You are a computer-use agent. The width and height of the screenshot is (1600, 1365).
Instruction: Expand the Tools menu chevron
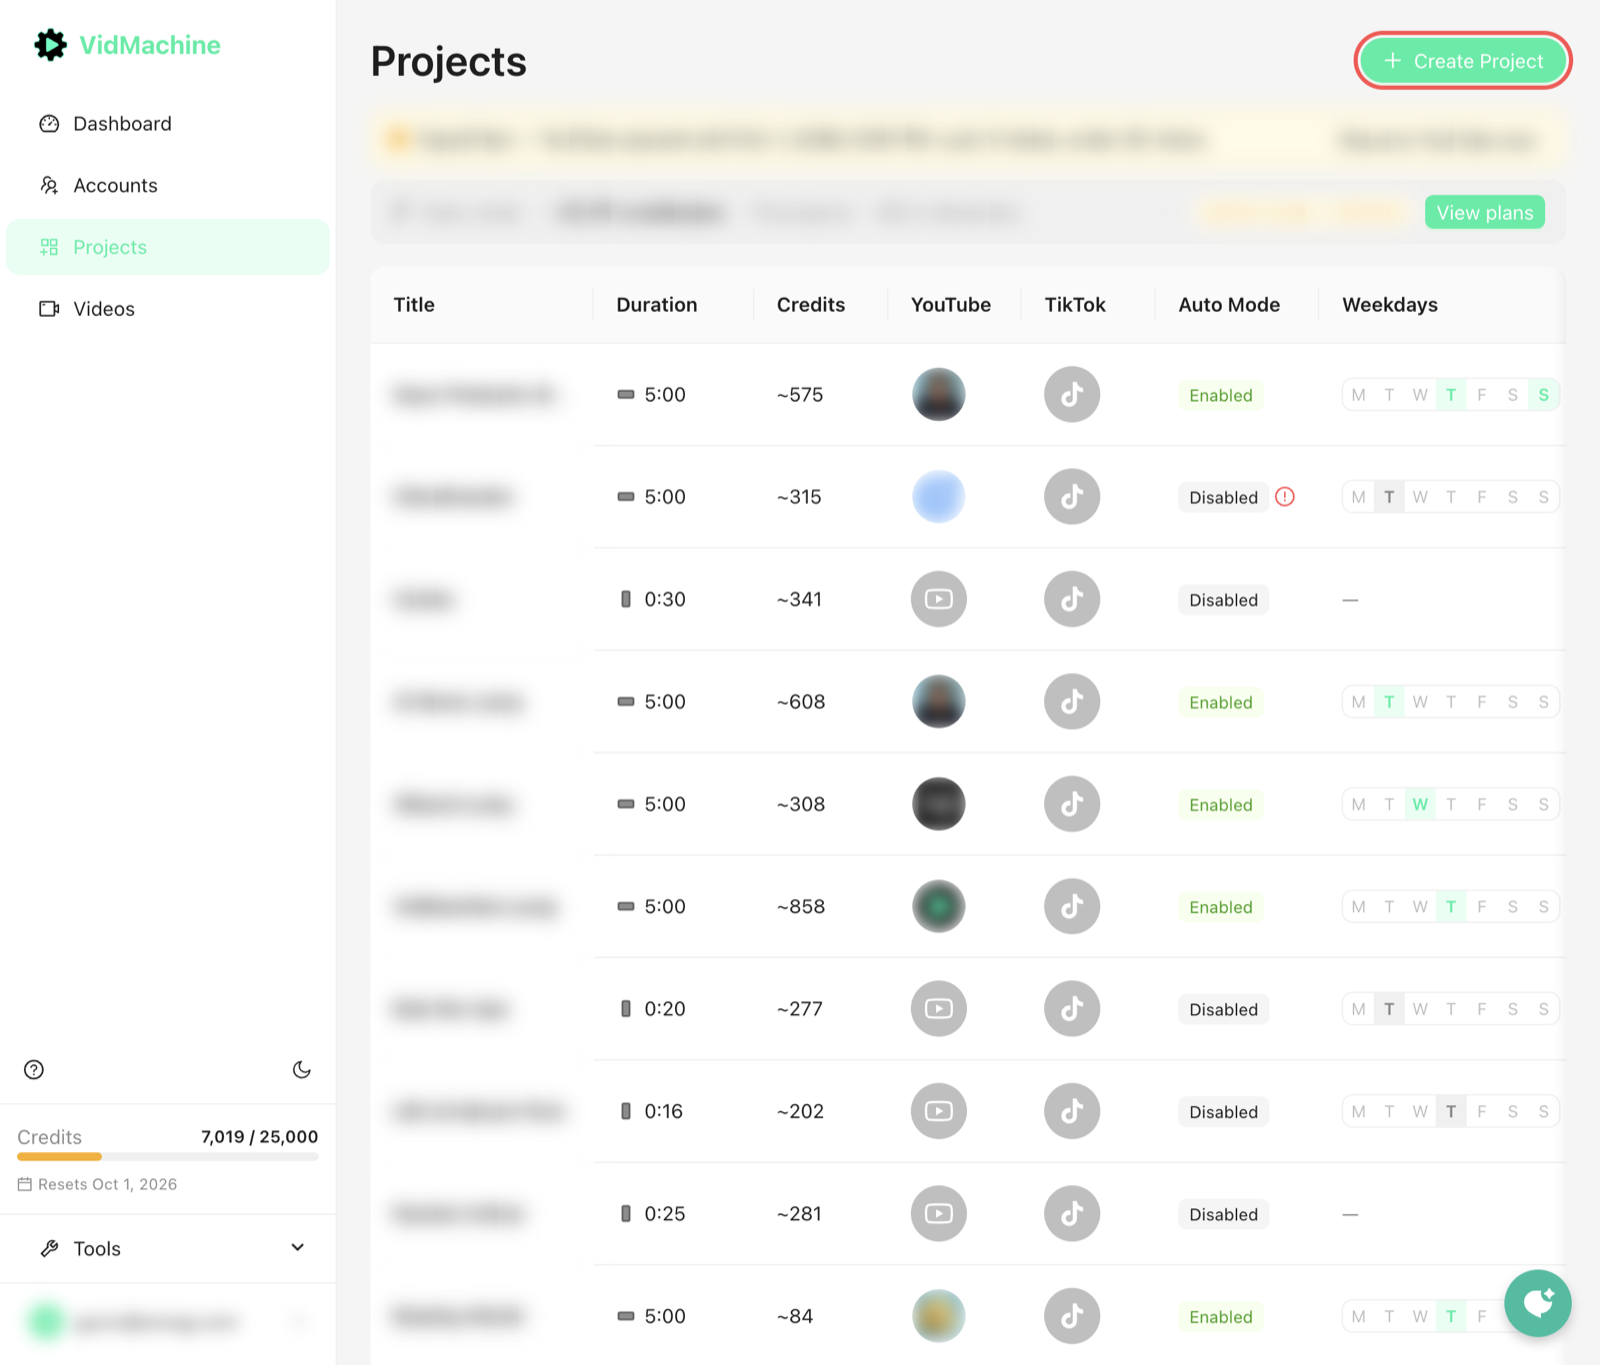[x=297, y=1248]
